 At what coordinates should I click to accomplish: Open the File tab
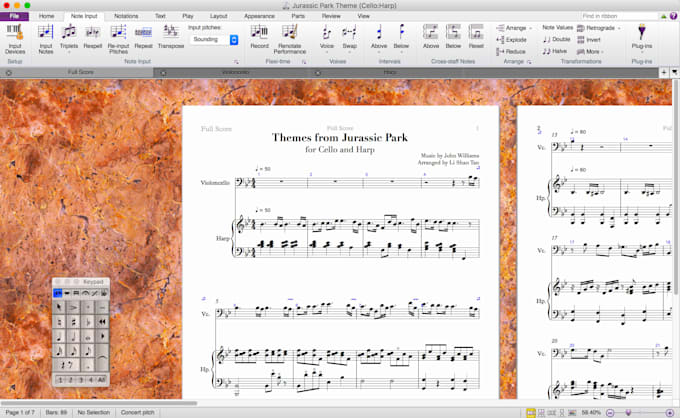[14, 16]
